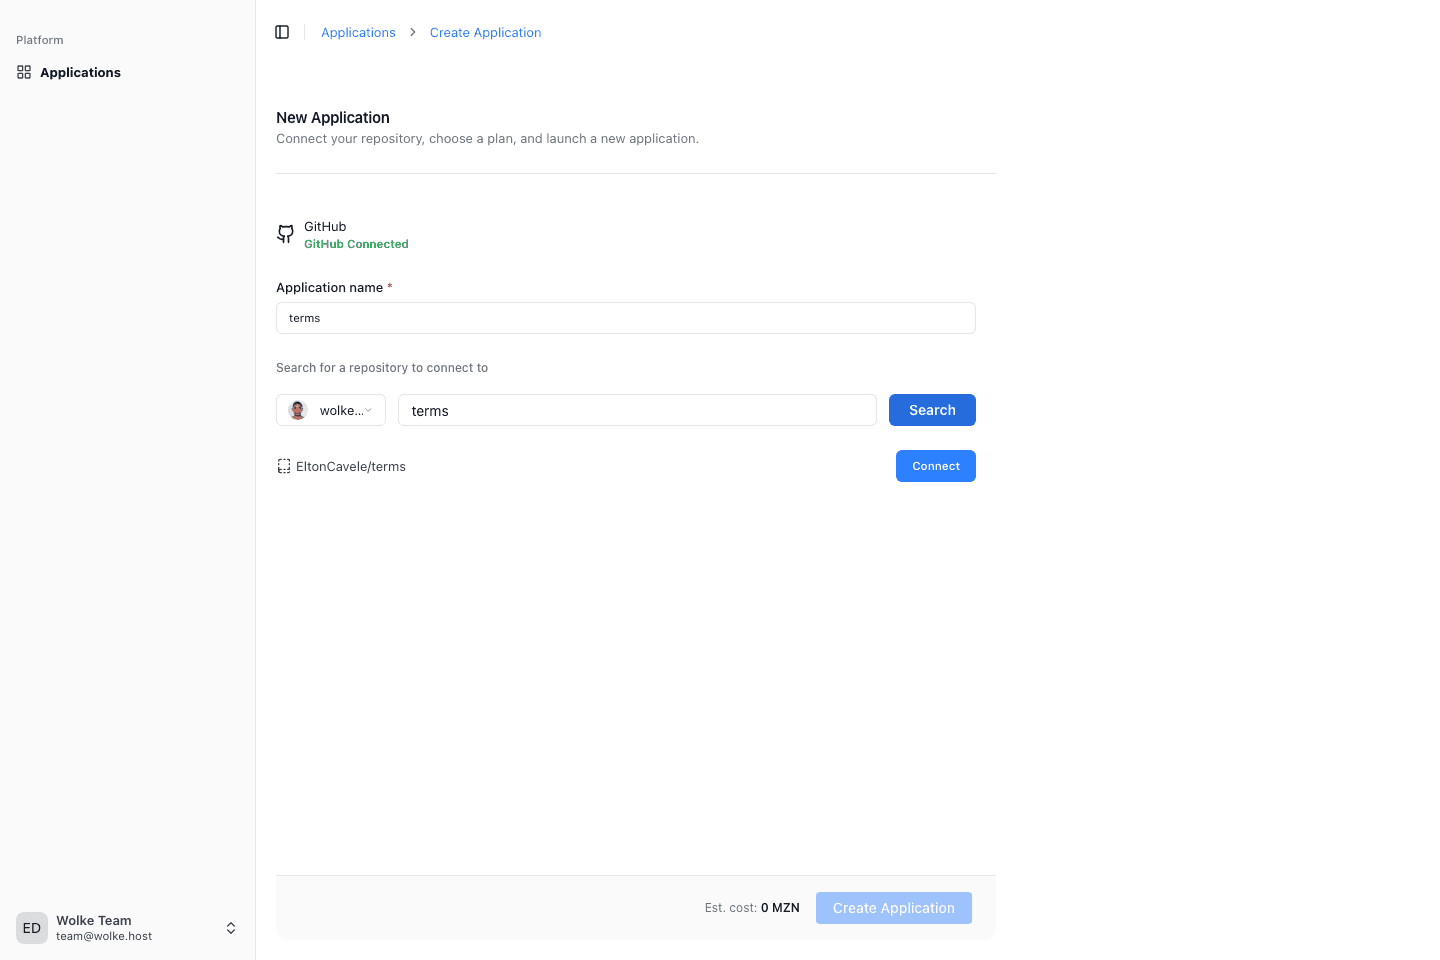1440x960 pixels.
Task: Connect the EltonCavele/terms repository
Action: click(x=936, y=466)
